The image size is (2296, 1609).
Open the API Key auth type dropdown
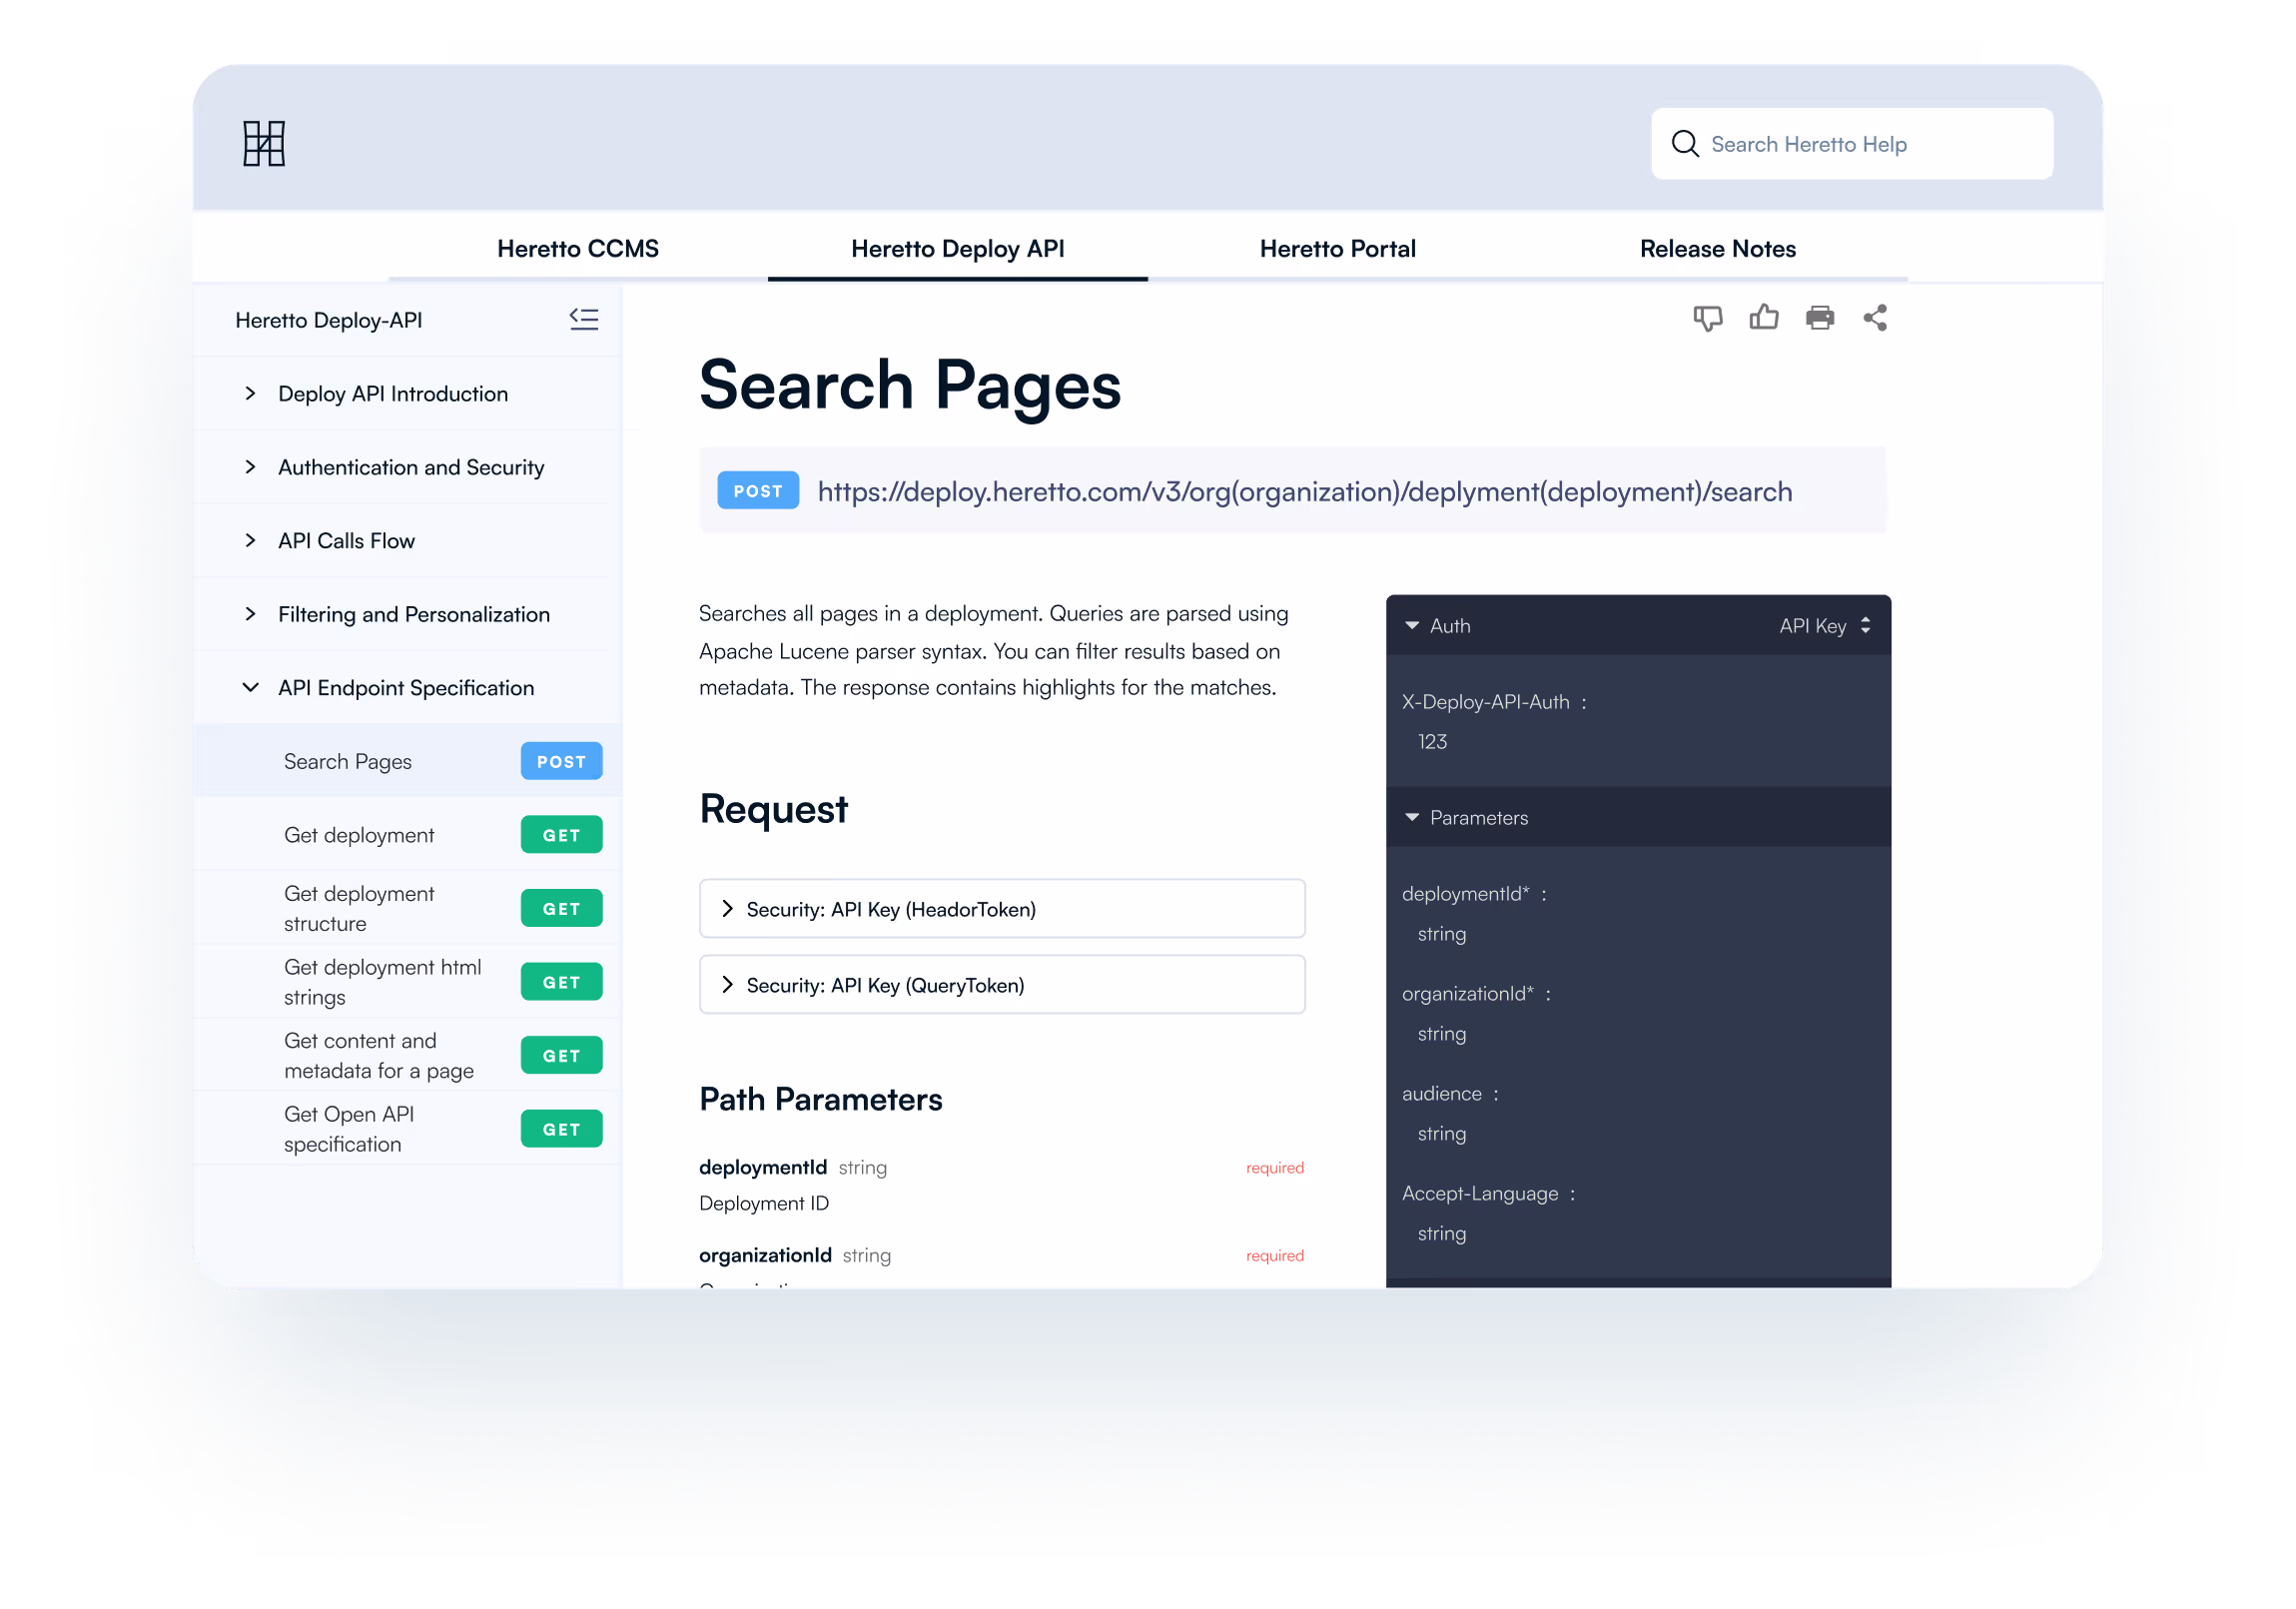pyautogui.click(x=1824, y=626)
